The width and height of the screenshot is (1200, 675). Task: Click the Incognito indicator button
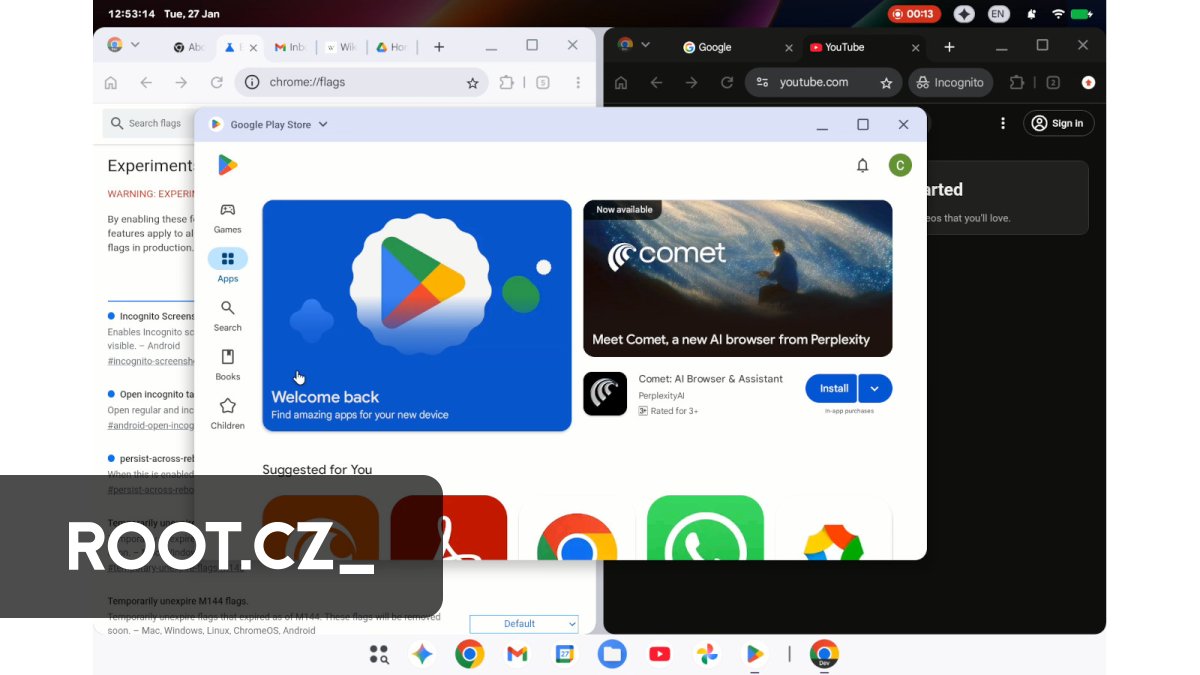[950, 83]
